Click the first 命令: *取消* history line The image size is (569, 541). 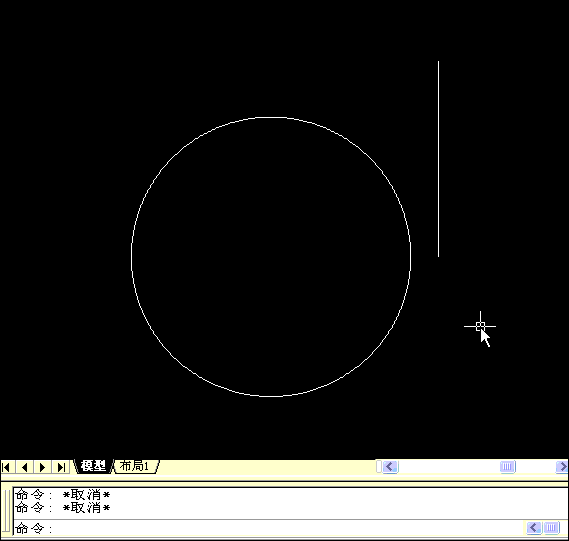pyautogui.click(x=62, y=495)
